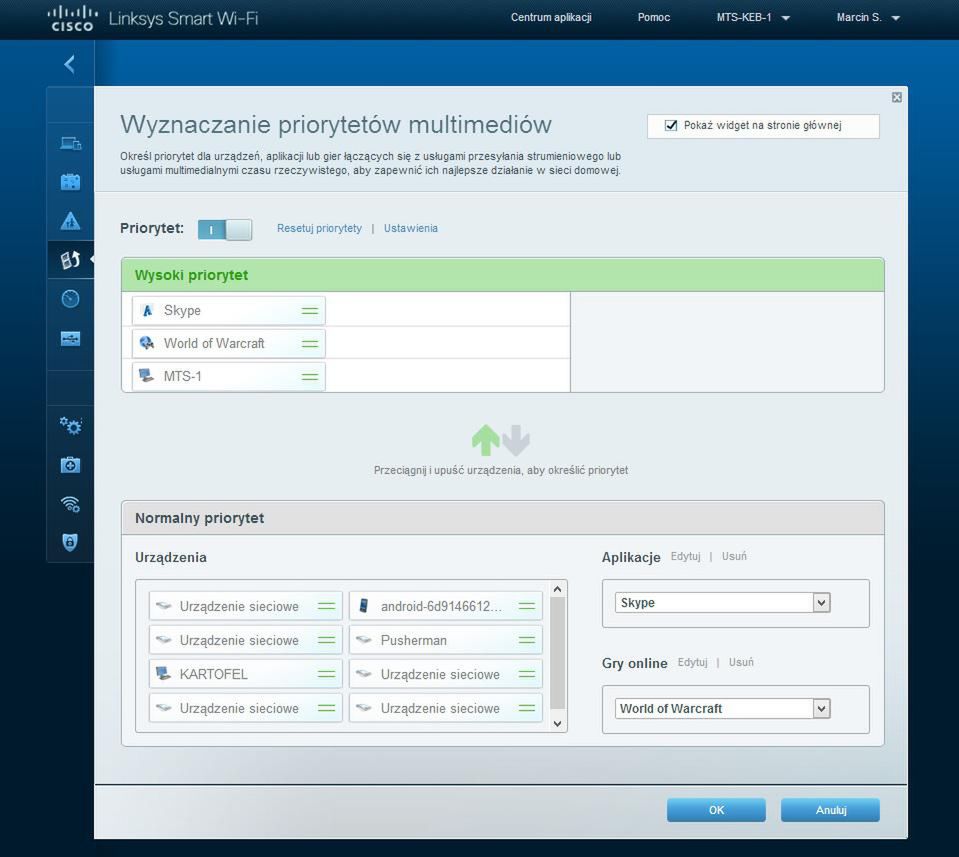Confirm with the OK button
The image size is (959, 857).
pos(716,810)
